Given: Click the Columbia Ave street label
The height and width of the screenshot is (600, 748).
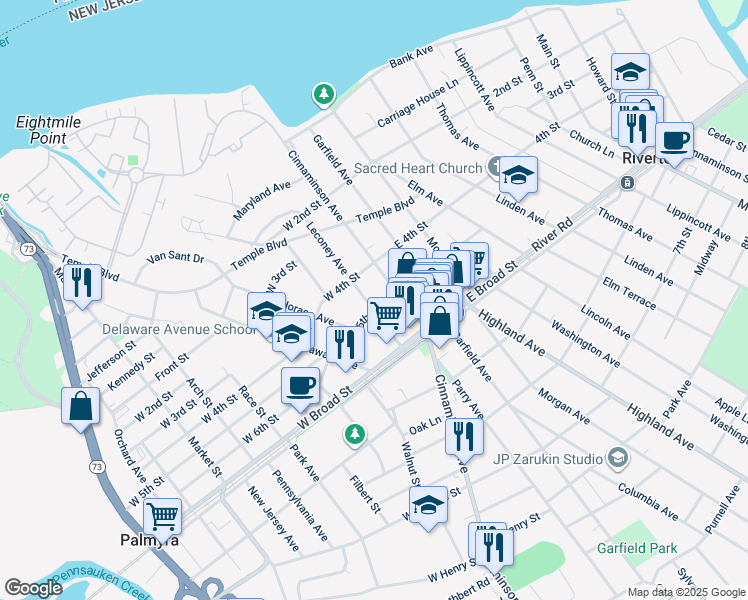Looking at the screenshot, I should (648, 501).
